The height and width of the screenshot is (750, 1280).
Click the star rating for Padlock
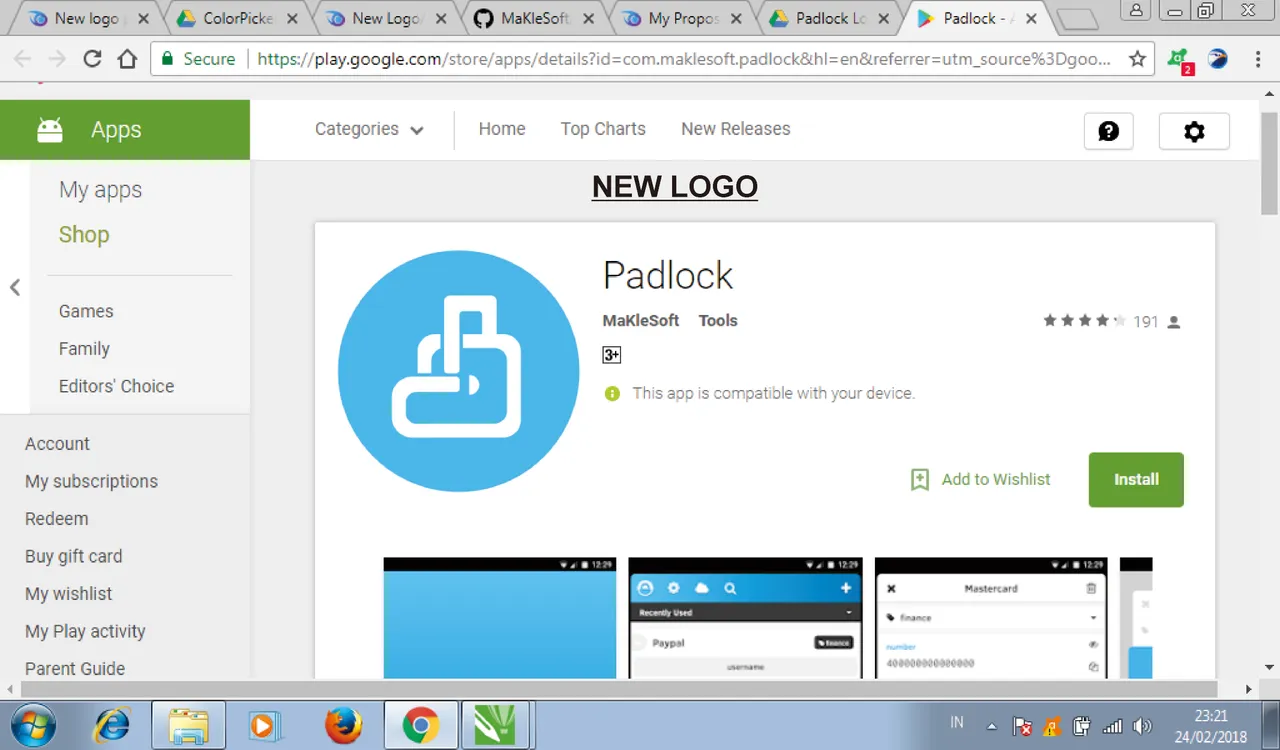[1084, 321]
